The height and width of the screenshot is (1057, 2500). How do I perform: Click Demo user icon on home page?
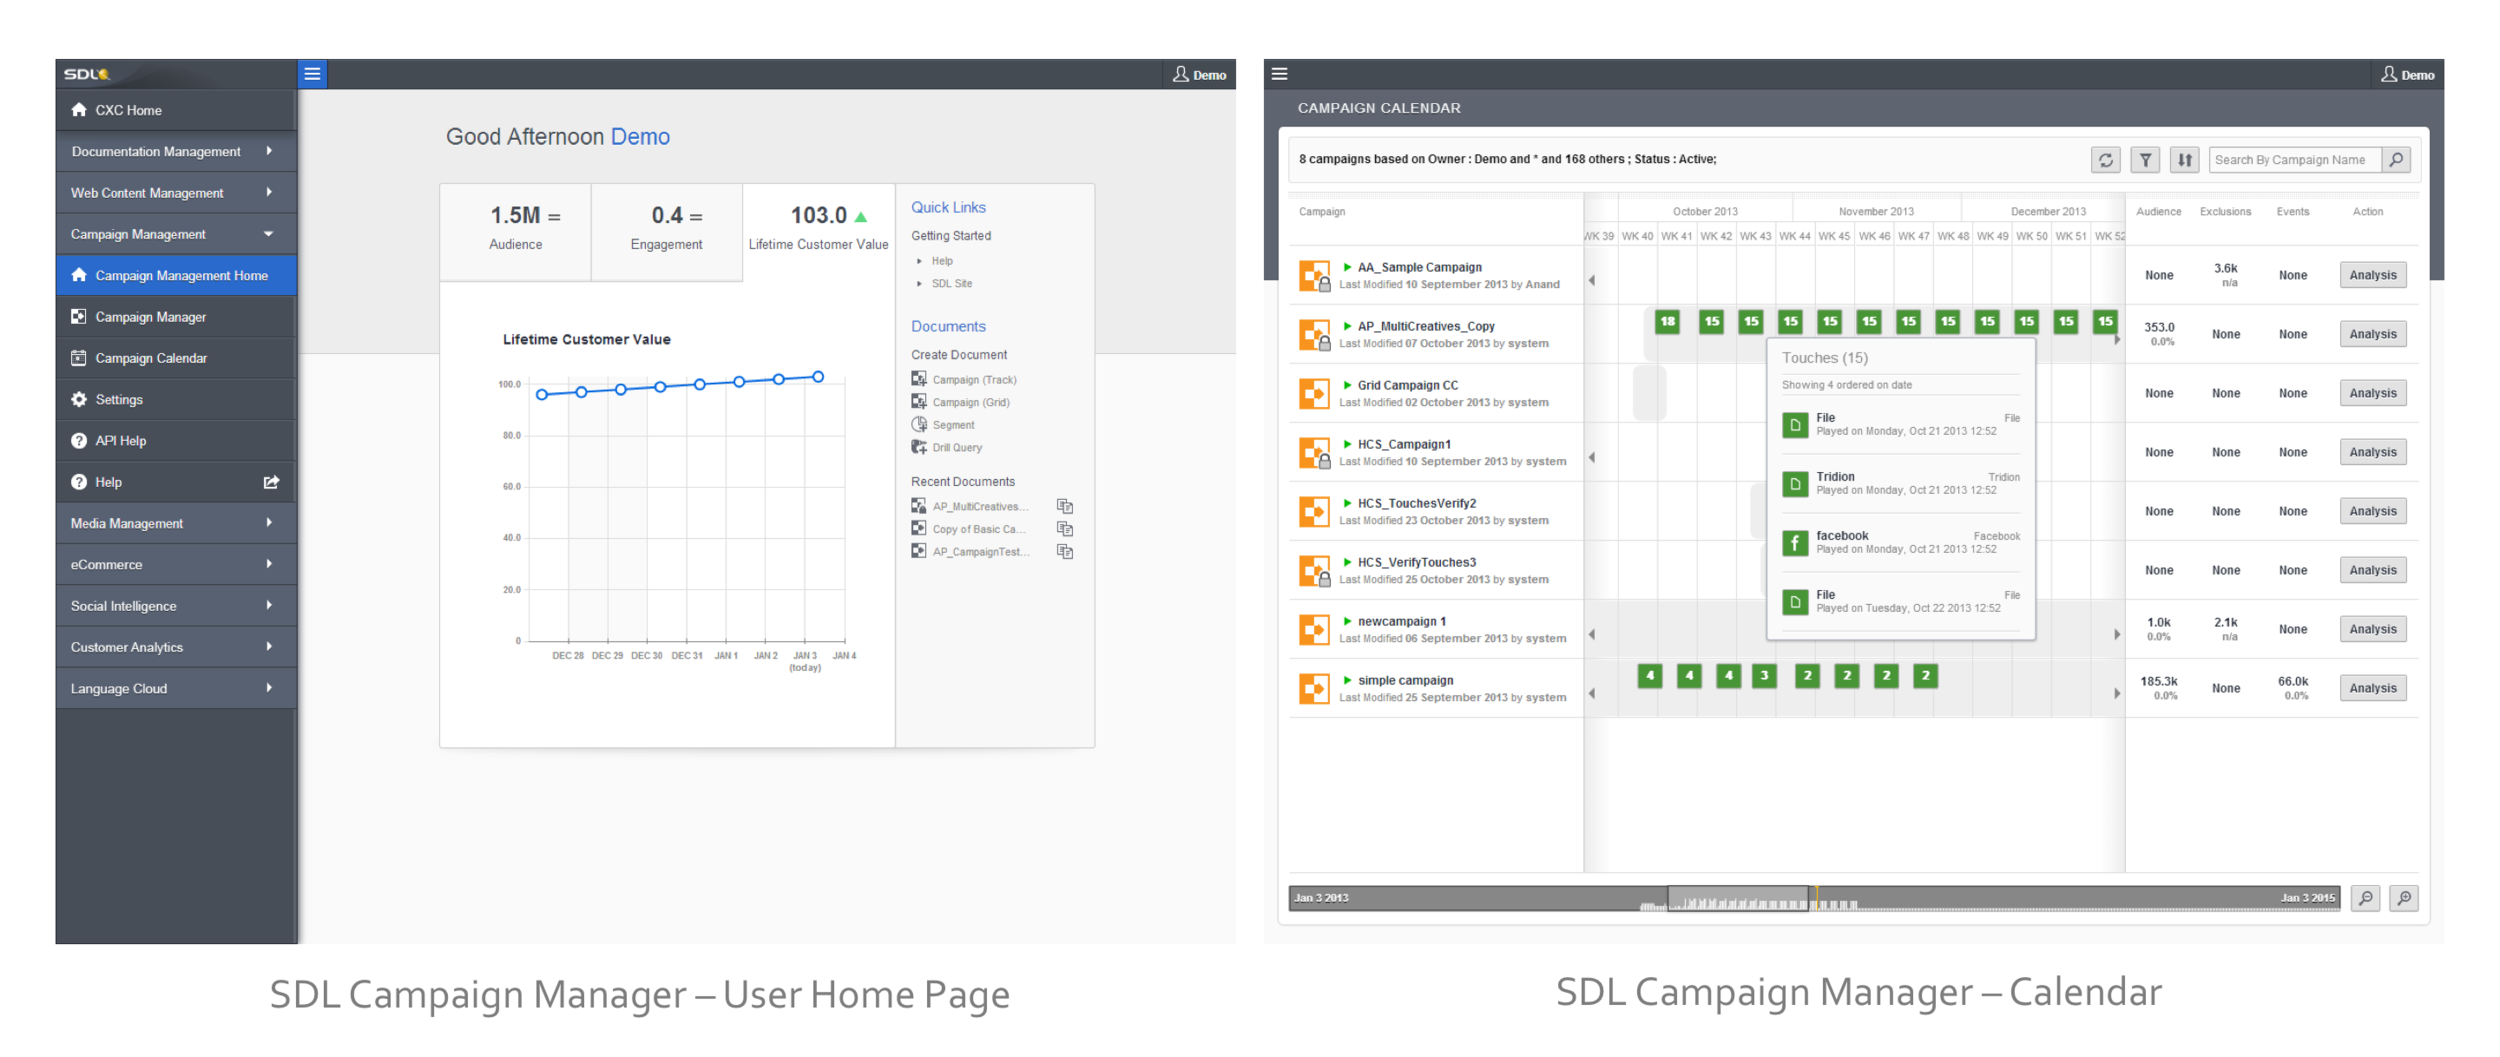point(1181,74)
